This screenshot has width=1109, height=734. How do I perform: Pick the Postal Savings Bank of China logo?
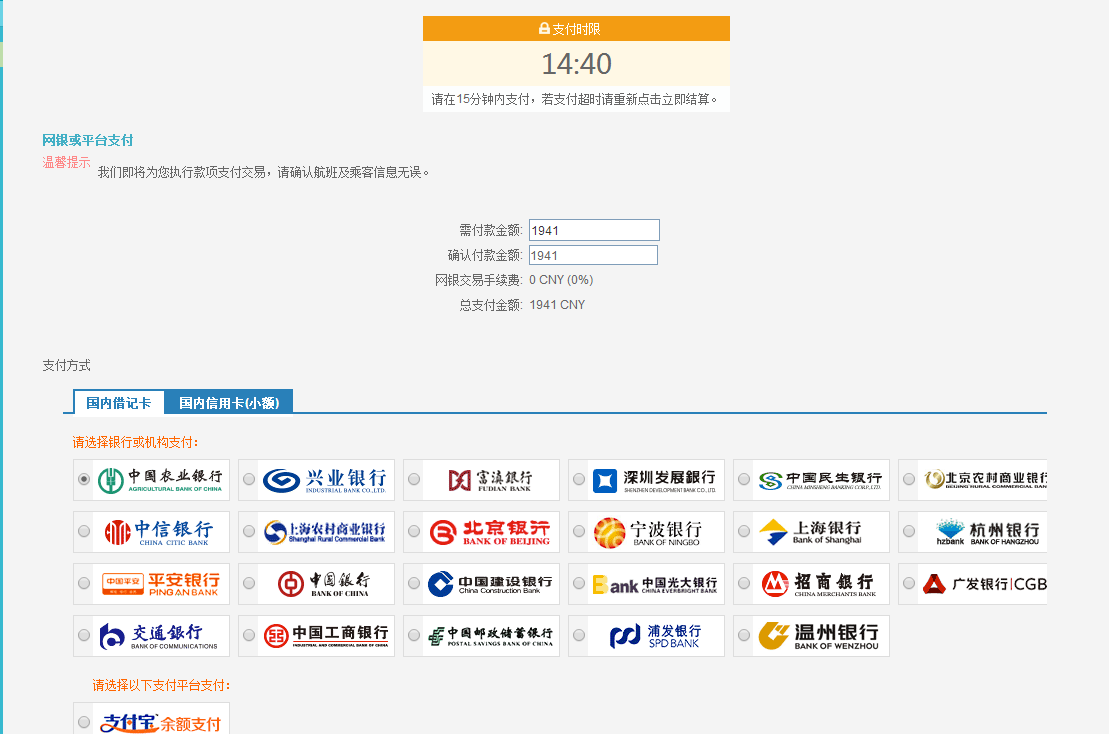[490, 636]
